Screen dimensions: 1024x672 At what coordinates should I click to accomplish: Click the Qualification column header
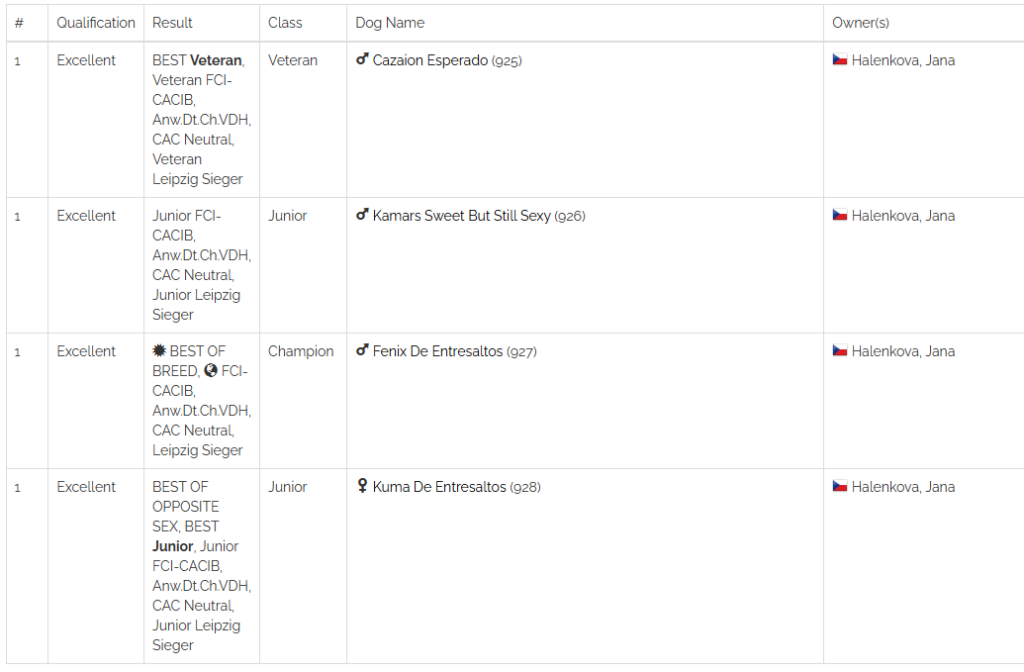95,23
